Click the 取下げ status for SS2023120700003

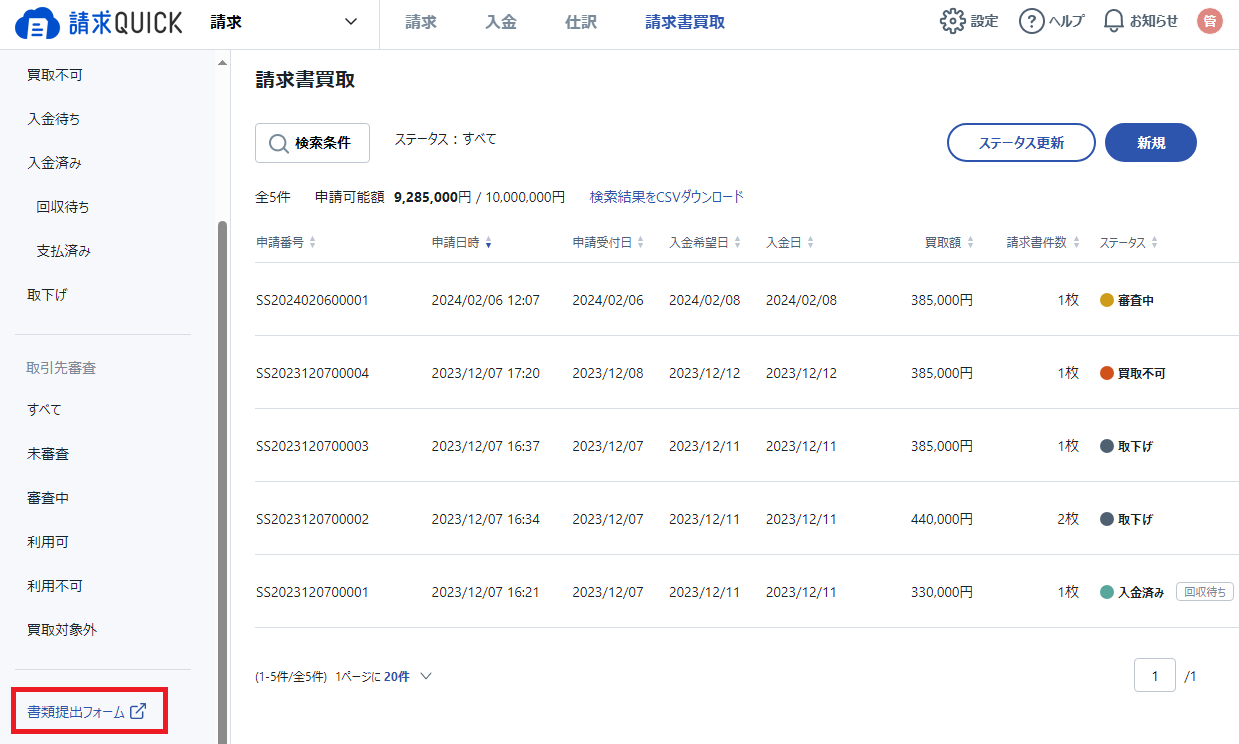[x=1126, y=446]
